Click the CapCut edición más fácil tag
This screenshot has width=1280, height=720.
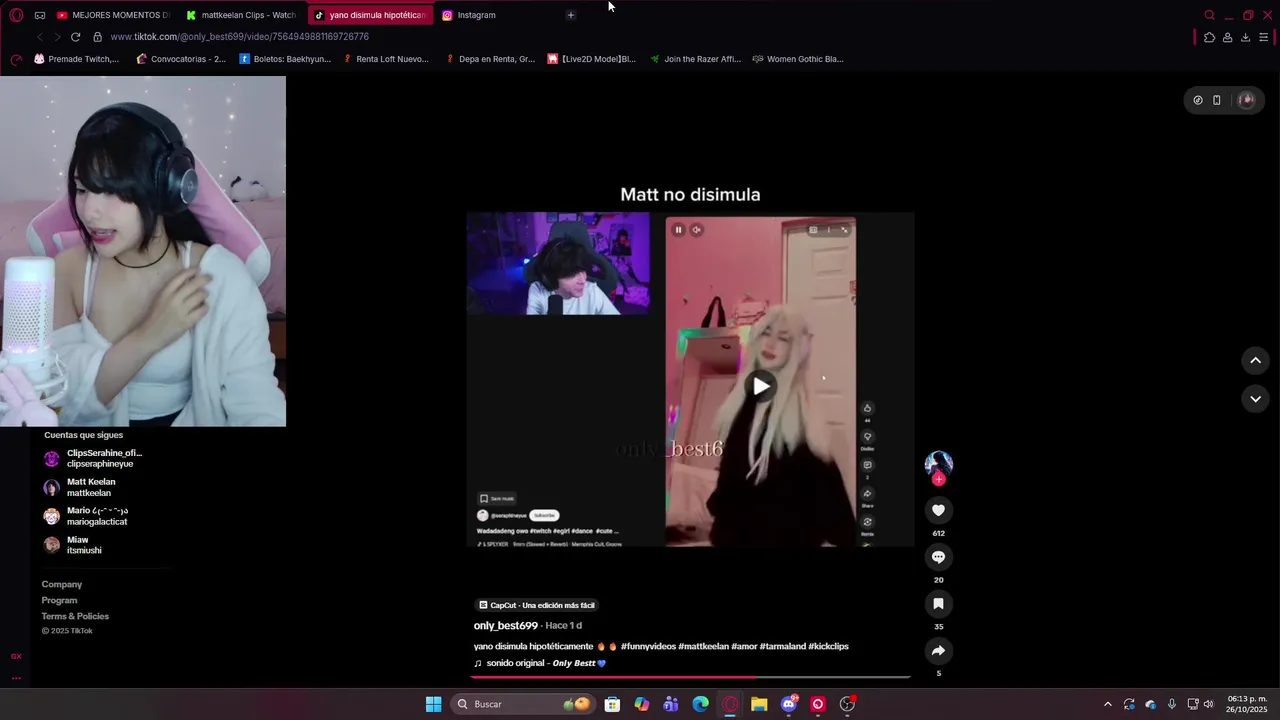click(x=536, y=605)
